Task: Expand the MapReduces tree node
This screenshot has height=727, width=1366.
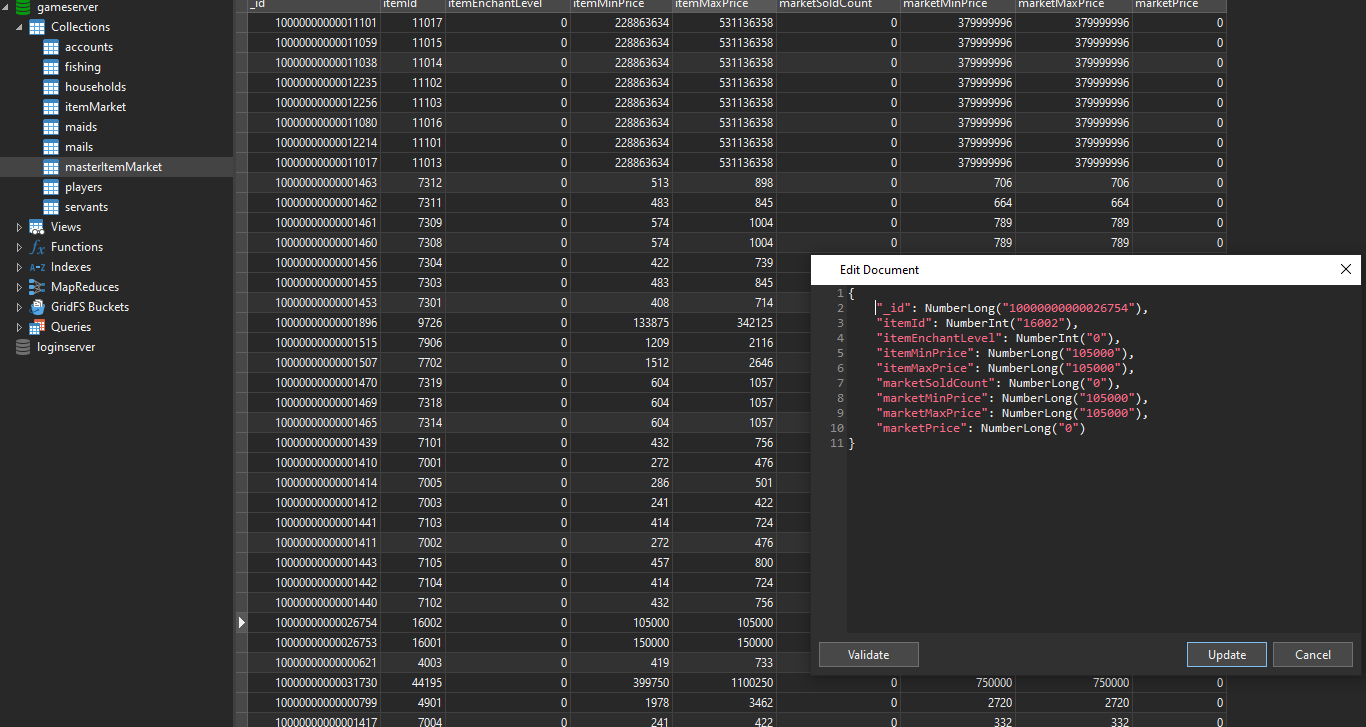Action: [x=19, y=287]
